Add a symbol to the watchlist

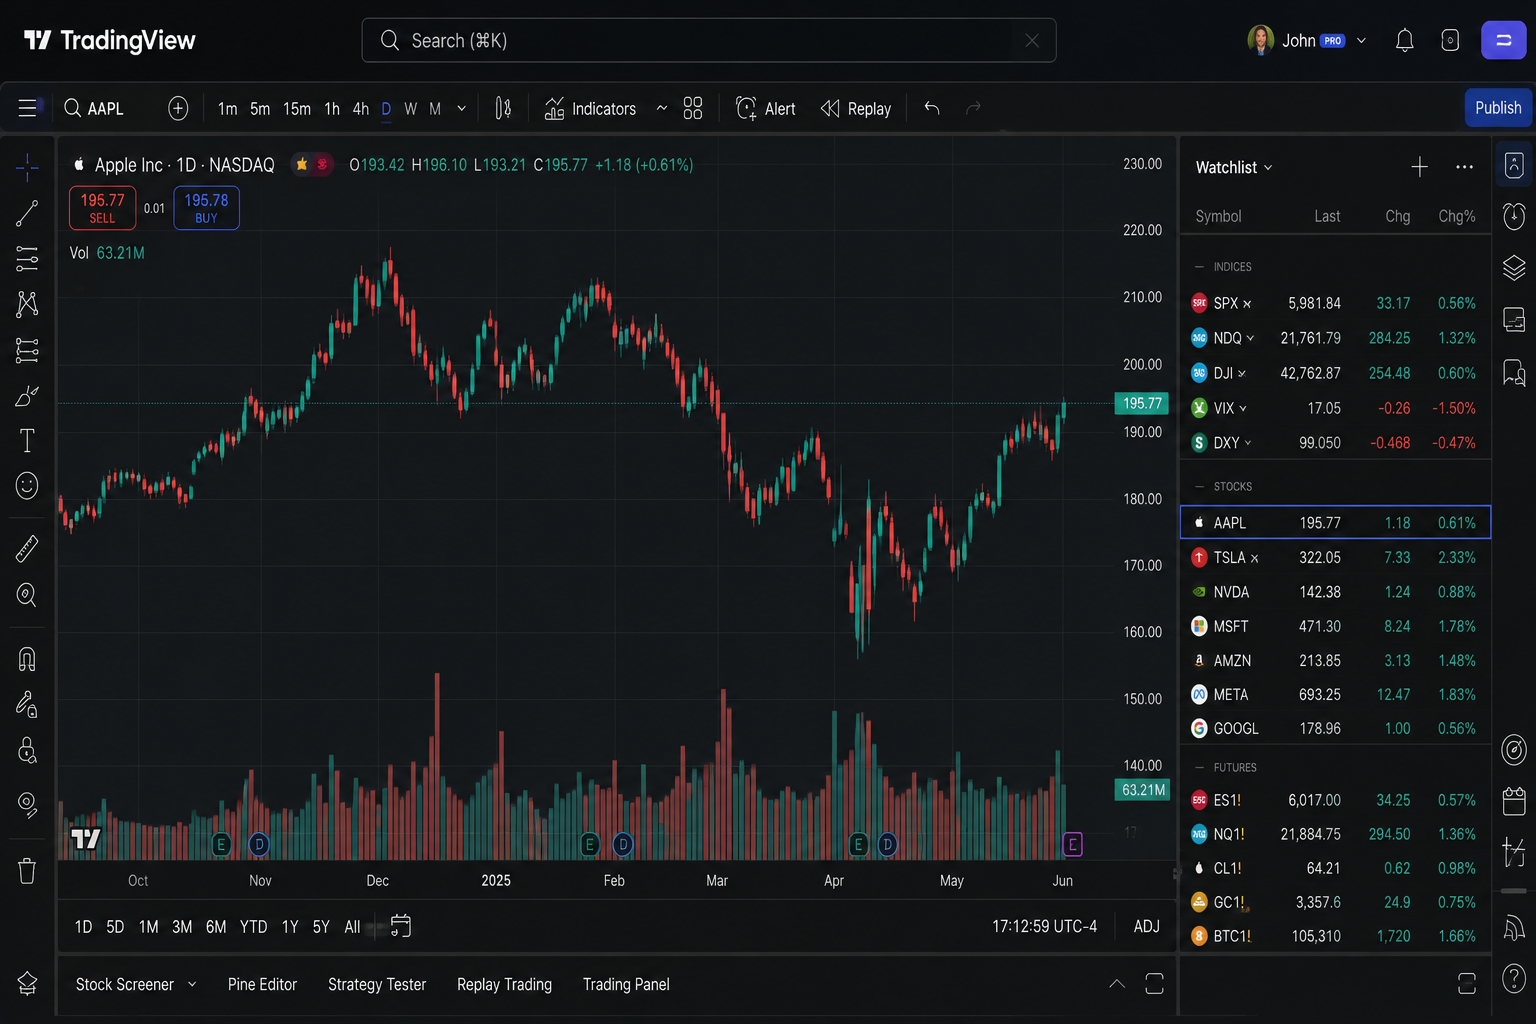click(x=1419, y=167)
